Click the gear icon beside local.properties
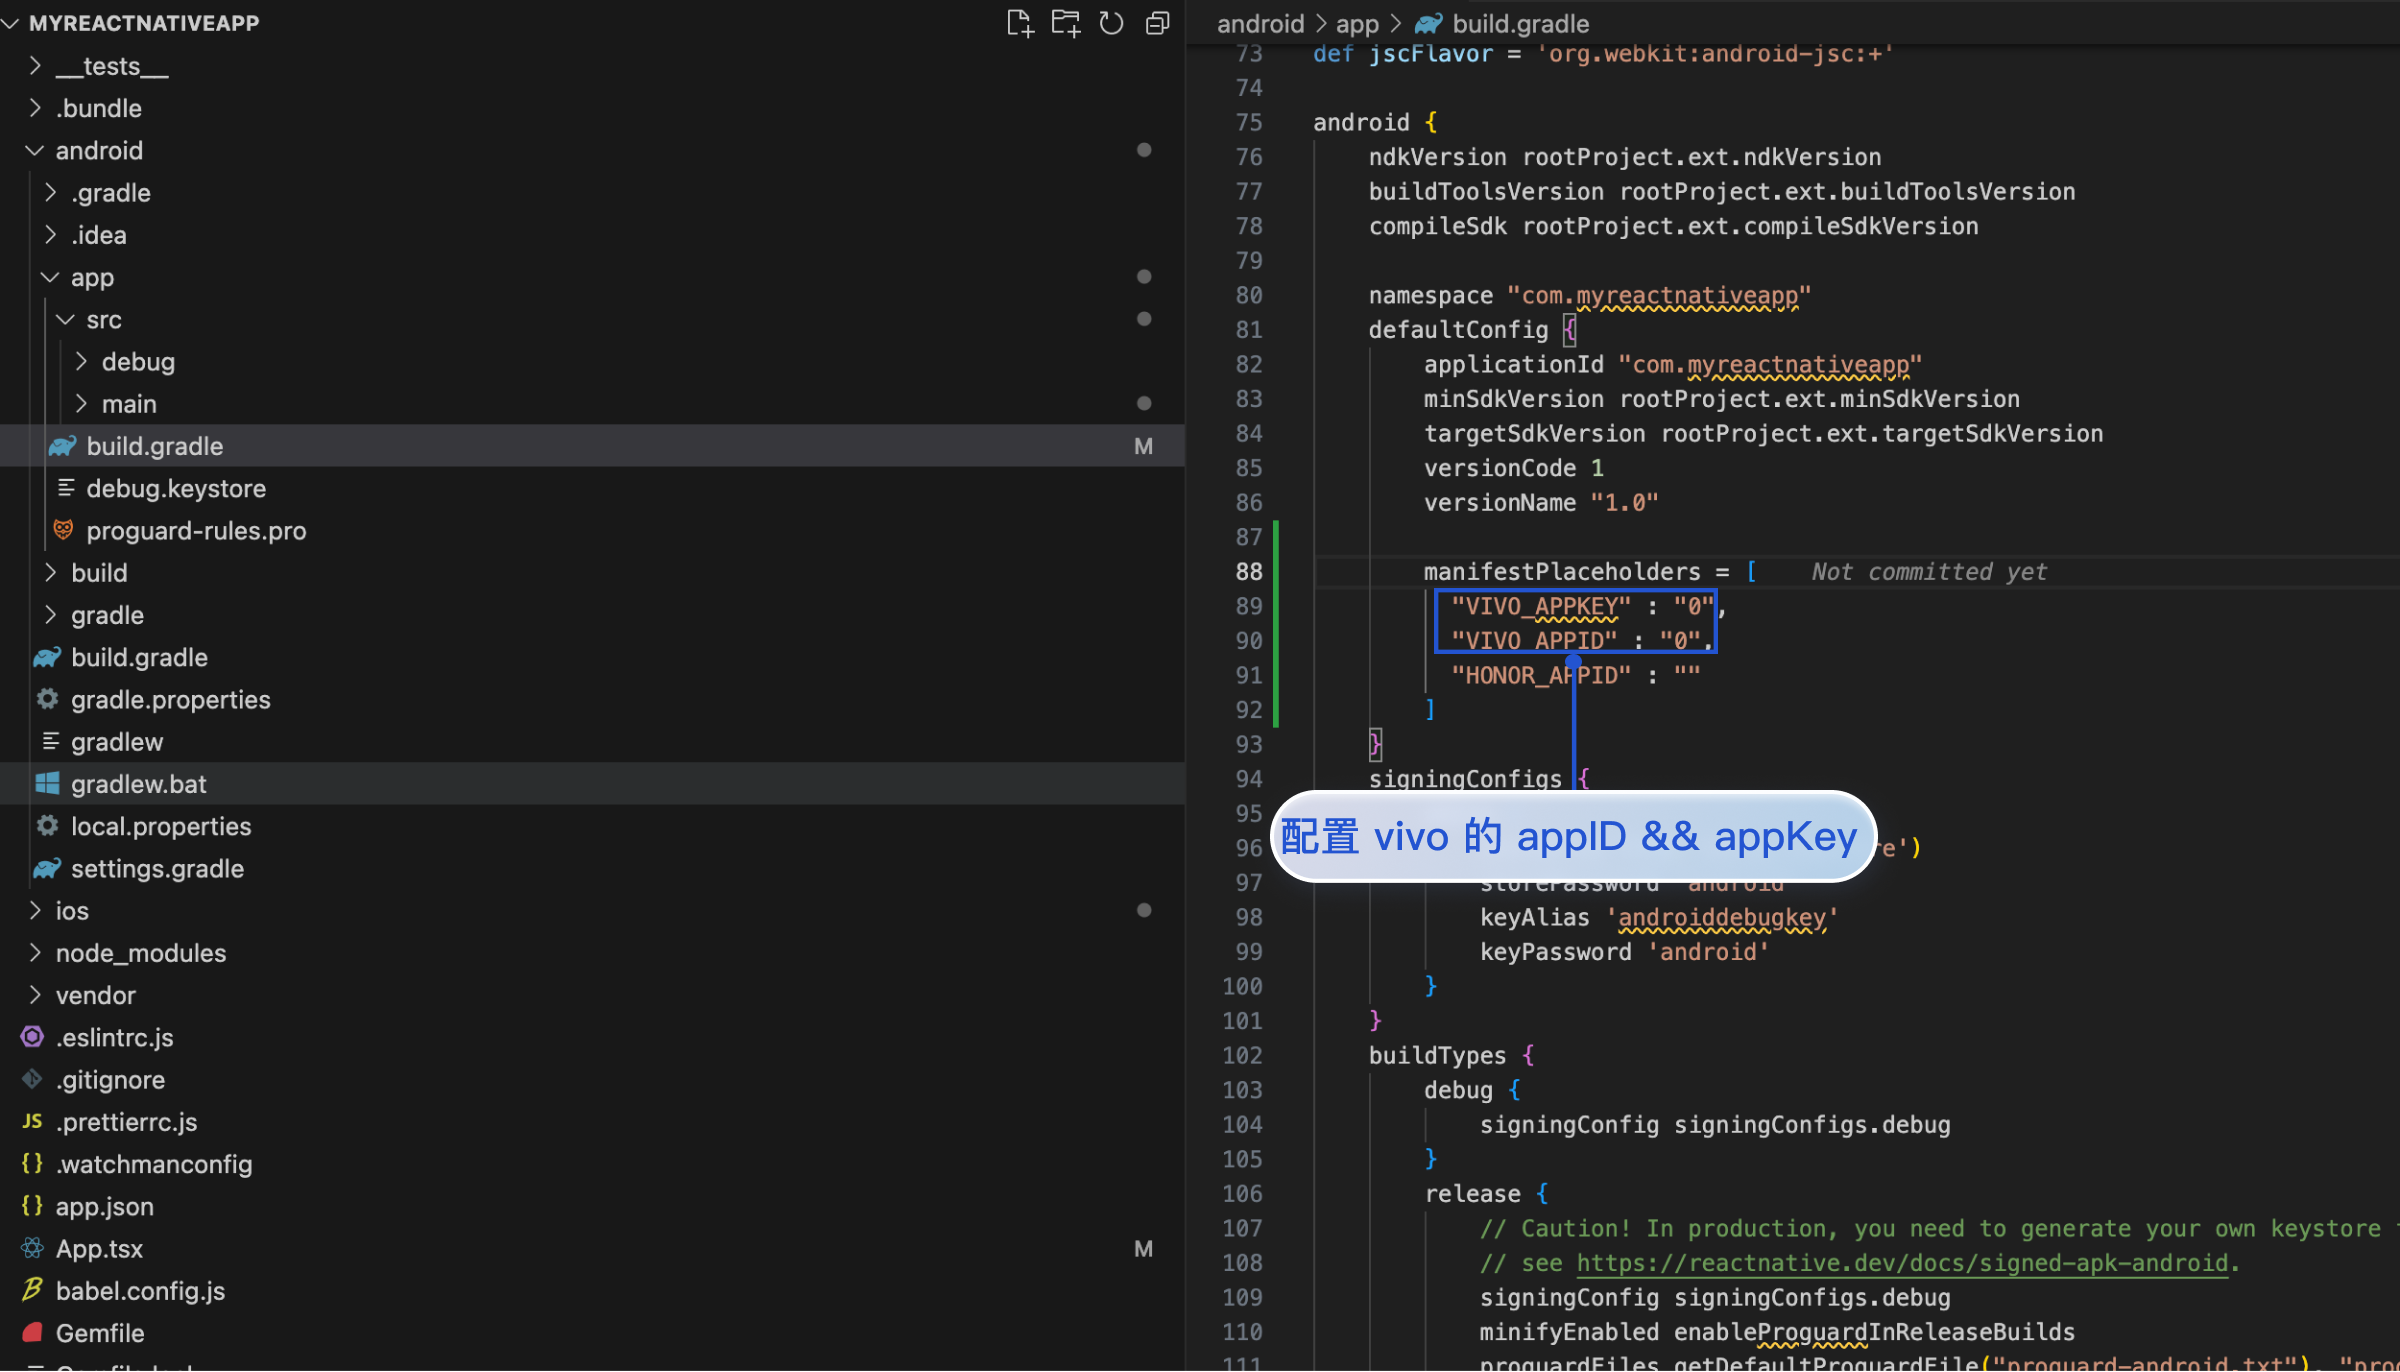 click(47, 826)
